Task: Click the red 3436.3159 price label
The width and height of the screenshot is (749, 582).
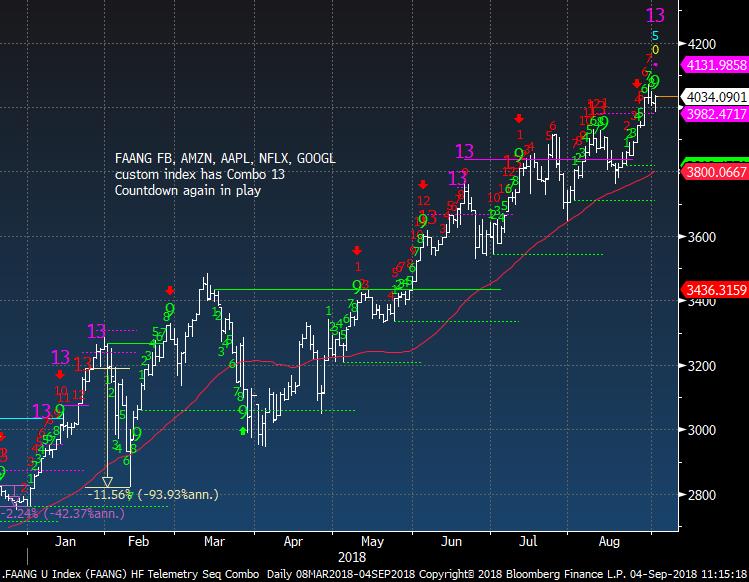Action: pos(715,290)
